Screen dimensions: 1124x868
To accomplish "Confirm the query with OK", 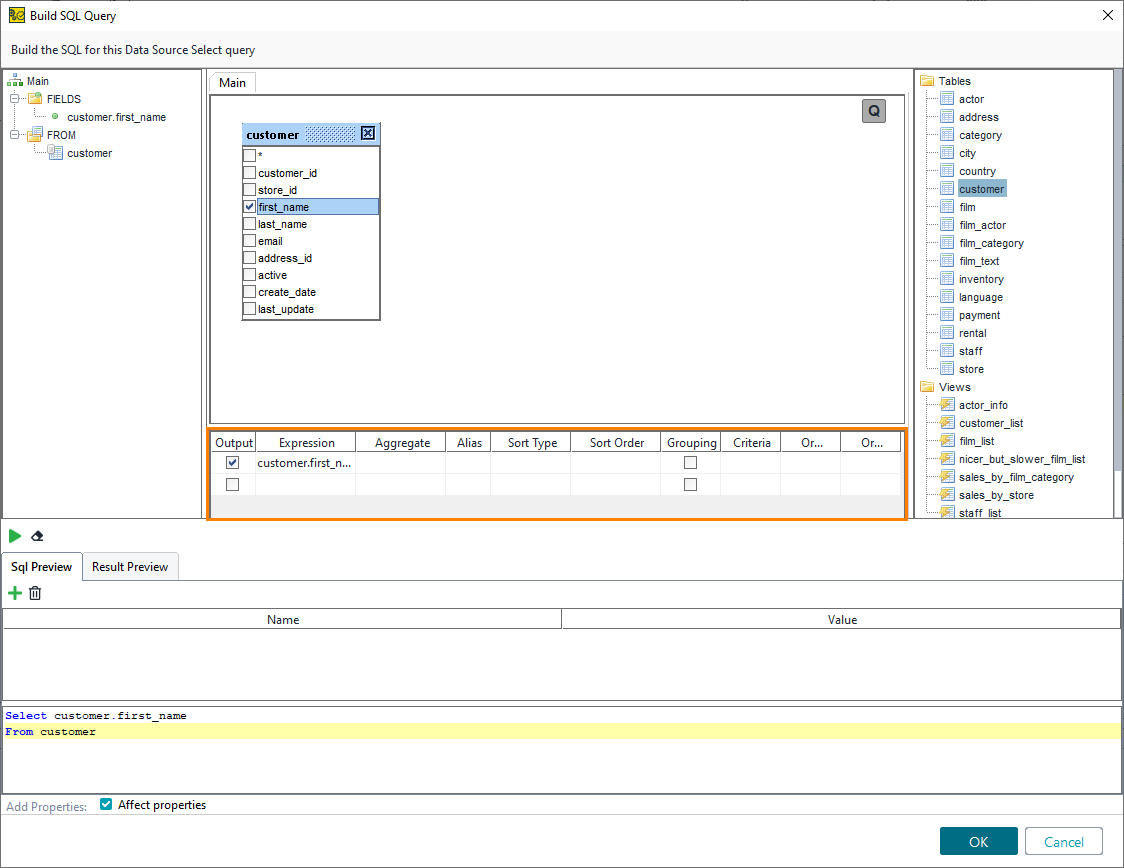I will [x=978, y=841].
